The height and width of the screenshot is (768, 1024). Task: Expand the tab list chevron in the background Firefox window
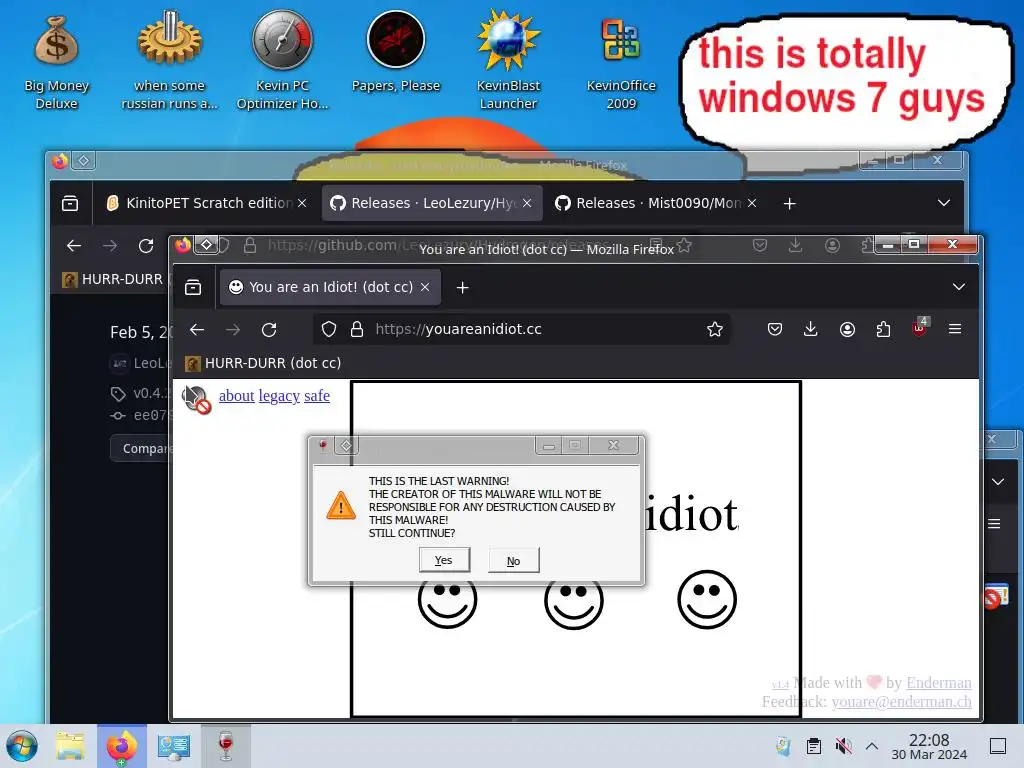(x=944, y=203)
